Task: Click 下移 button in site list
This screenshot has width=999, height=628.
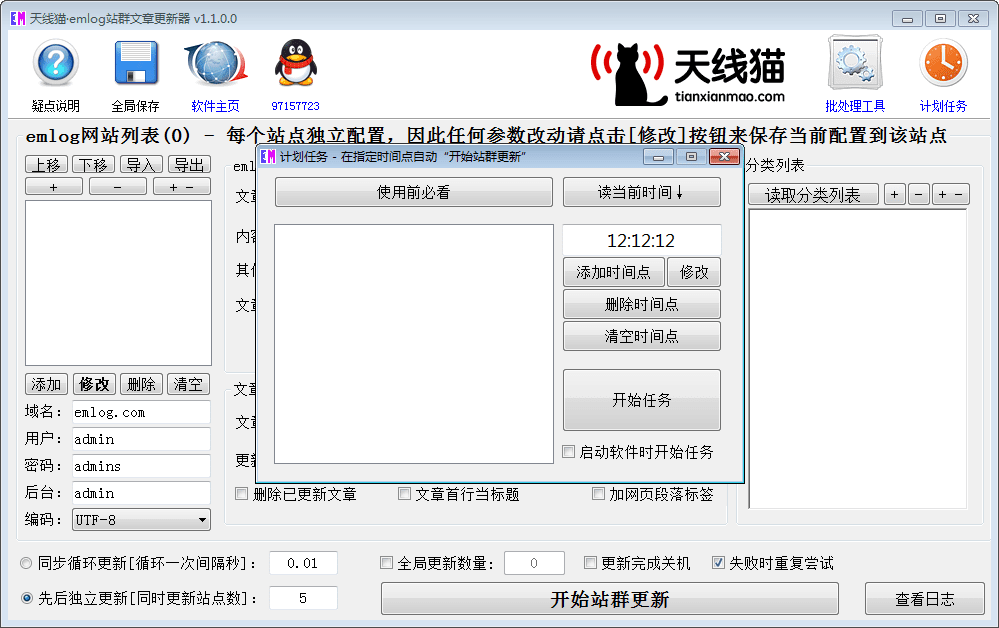Action: [x=94, y=164]
